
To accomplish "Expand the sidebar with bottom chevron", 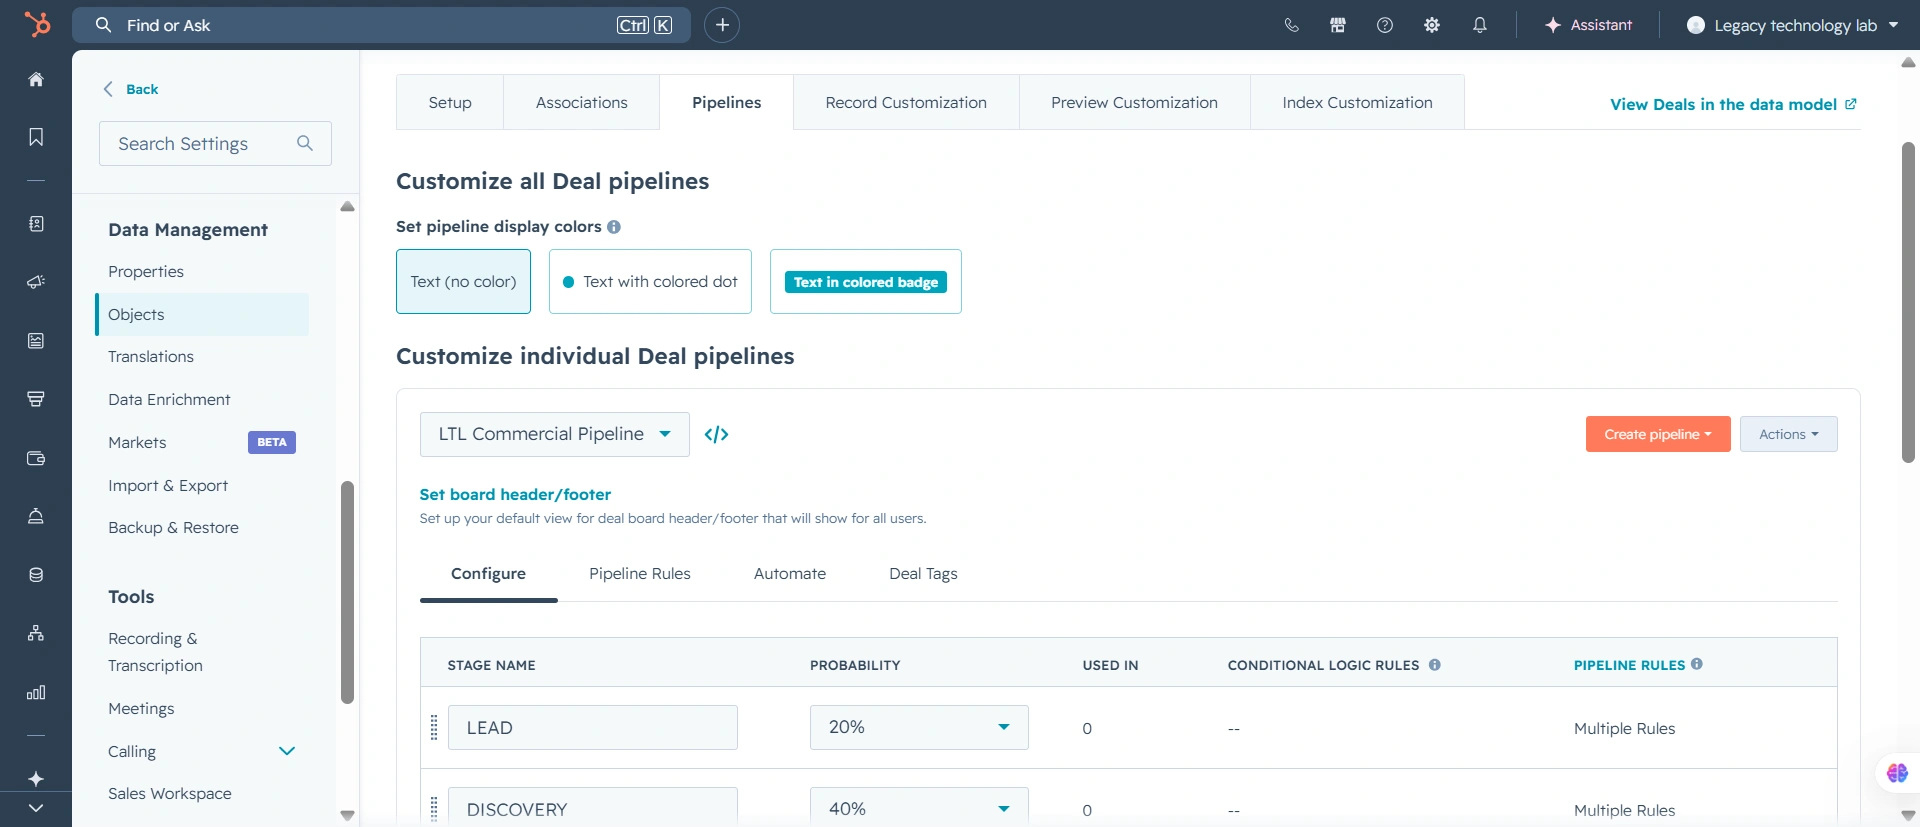I will [36, 808].
